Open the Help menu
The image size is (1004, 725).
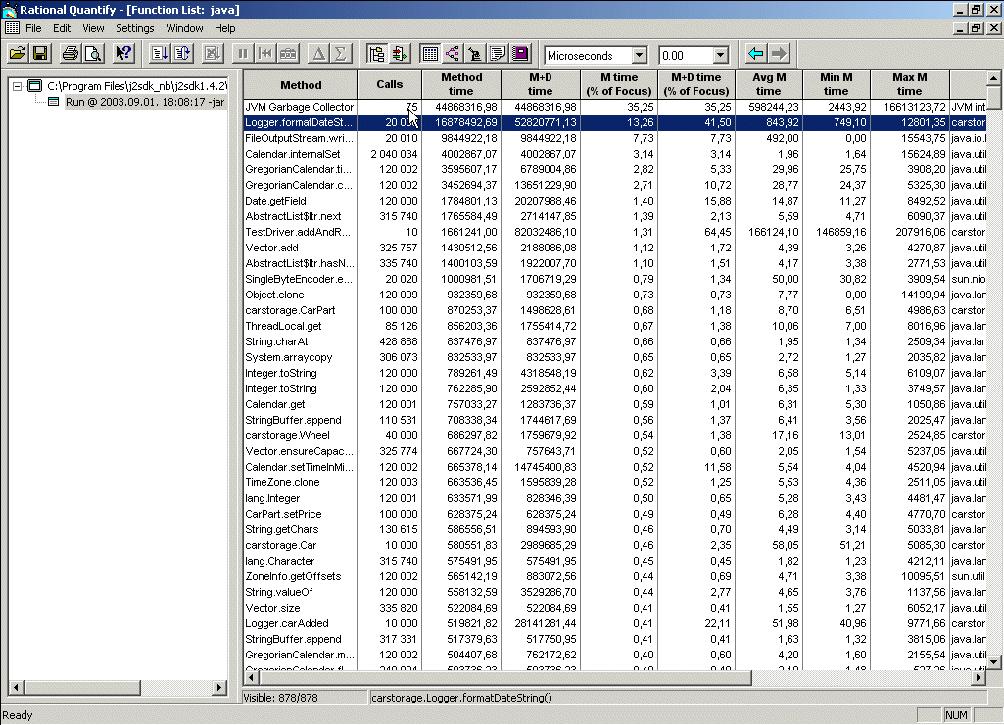[x=225, y=28]
